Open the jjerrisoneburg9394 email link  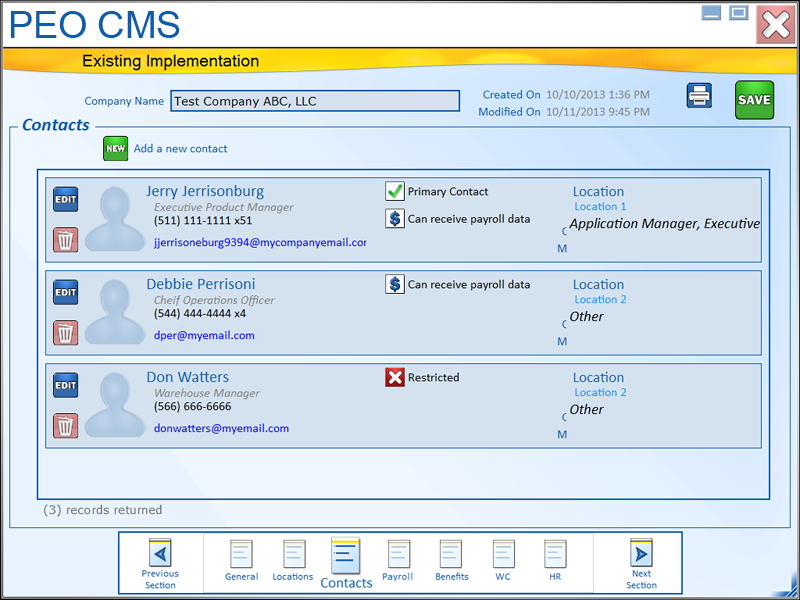point(260,243)
